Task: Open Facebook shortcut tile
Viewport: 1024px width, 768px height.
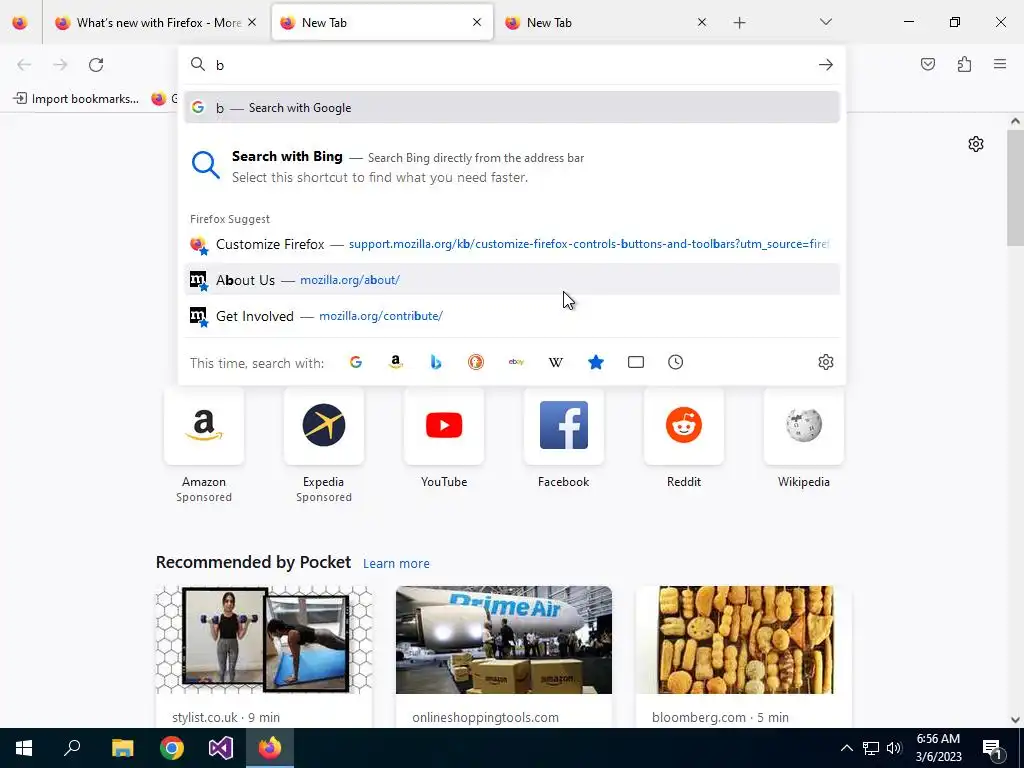Action: coord(564,426)
